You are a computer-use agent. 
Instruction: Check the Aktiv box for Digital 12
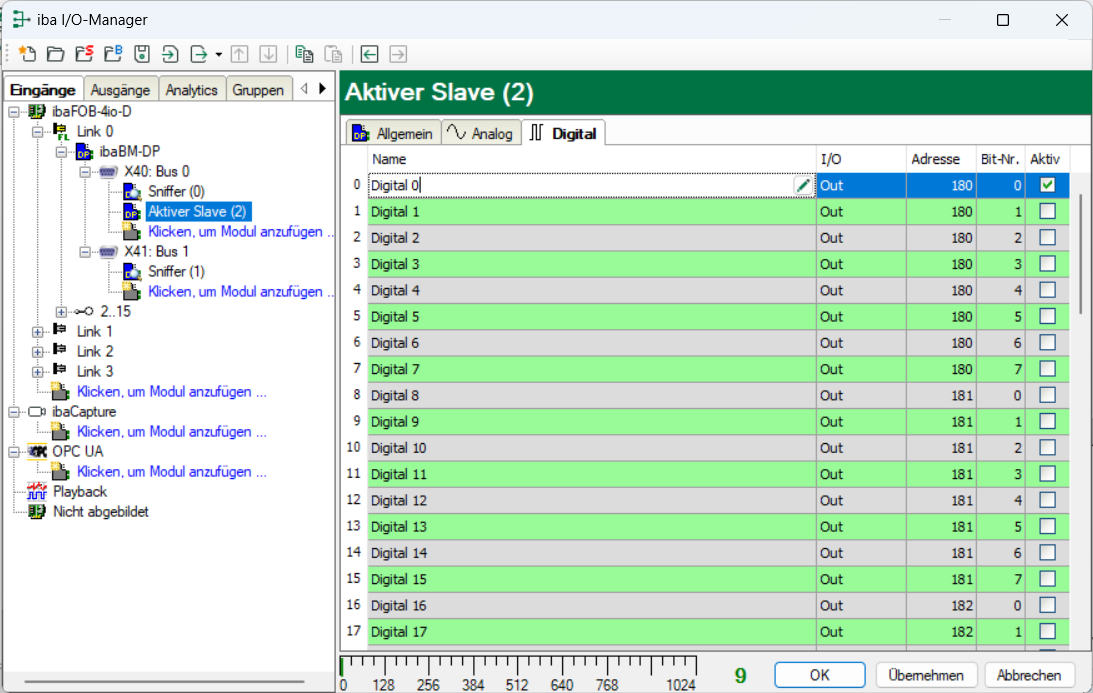coord(1047,500)
